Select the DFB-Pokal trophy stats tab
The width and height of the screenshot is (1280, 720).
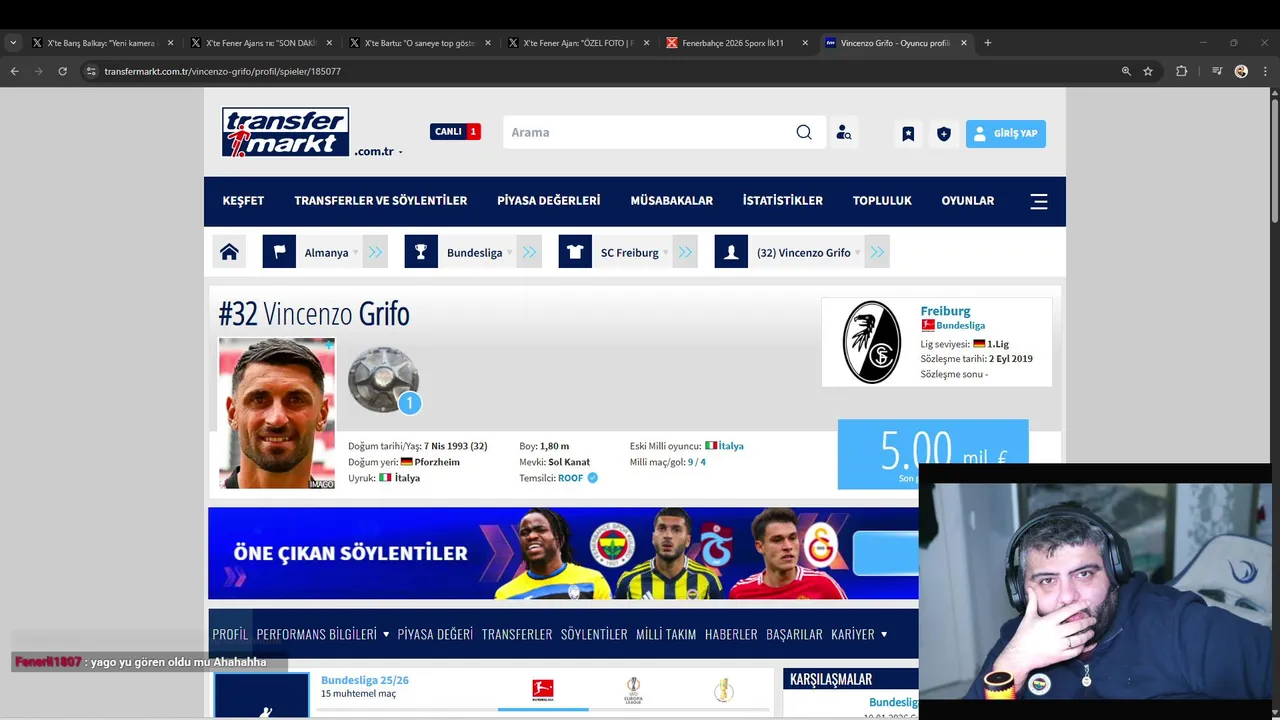[x=724, y=689]
